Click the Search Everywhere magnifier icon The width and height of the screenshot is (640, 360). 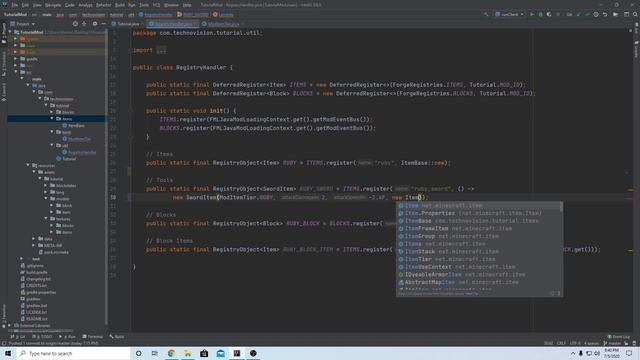tap(636, 14)
